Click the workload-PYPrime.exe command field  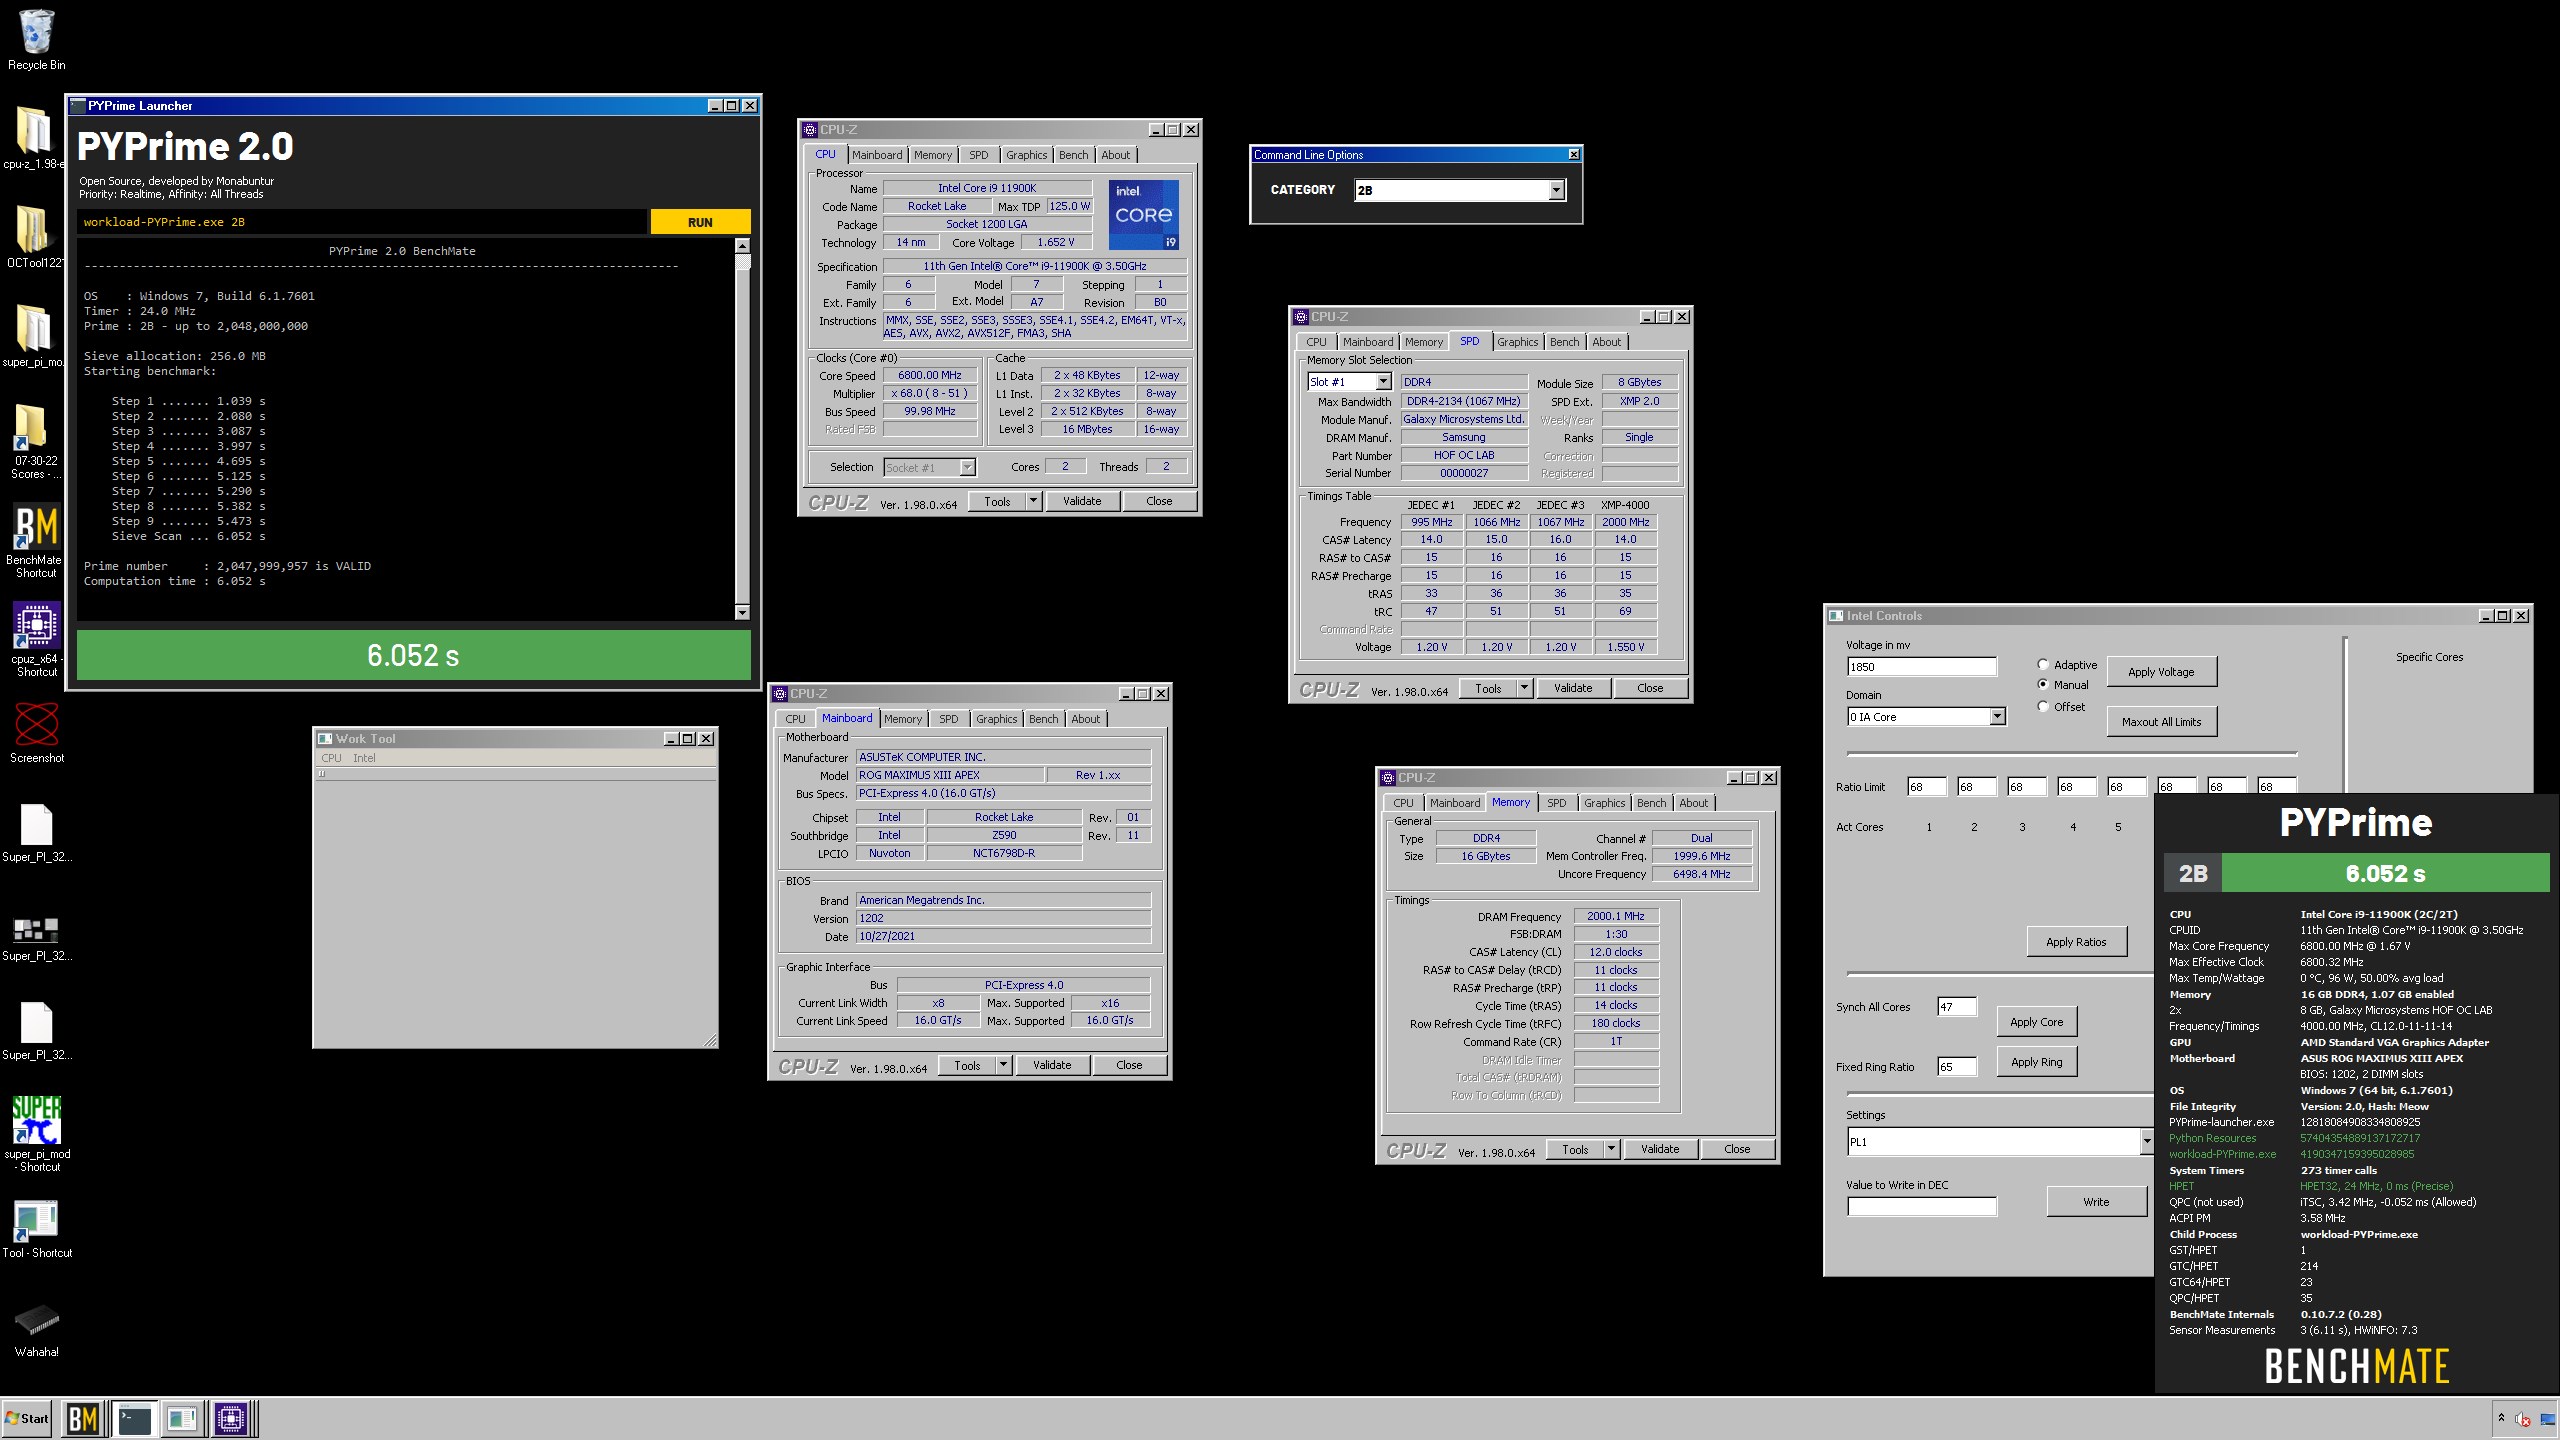point(362,222)
